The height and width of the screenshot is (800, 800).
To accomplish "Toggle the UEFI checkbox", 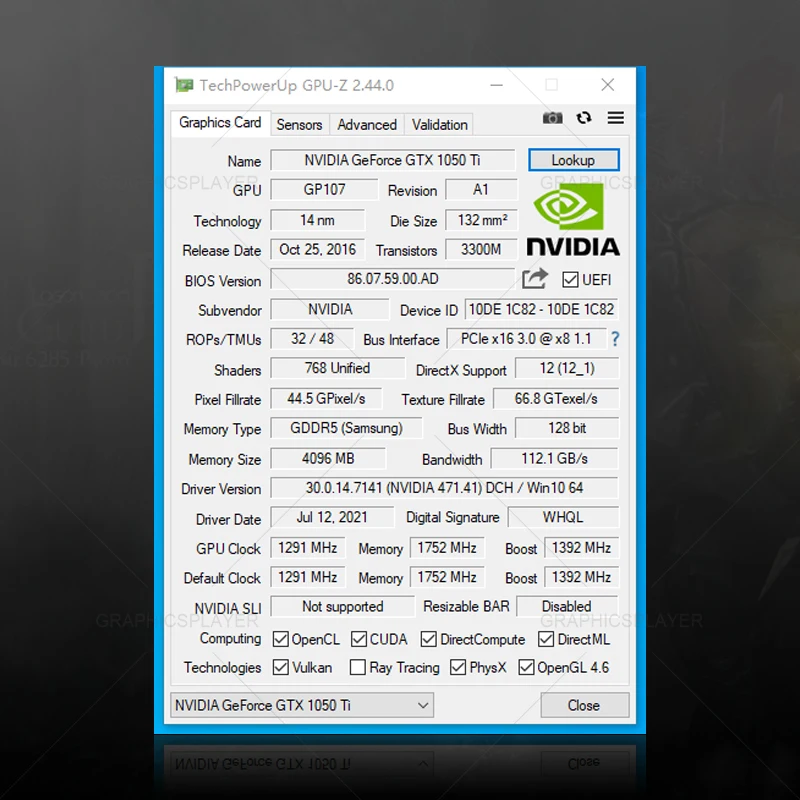I will click(x=570, y=280).
